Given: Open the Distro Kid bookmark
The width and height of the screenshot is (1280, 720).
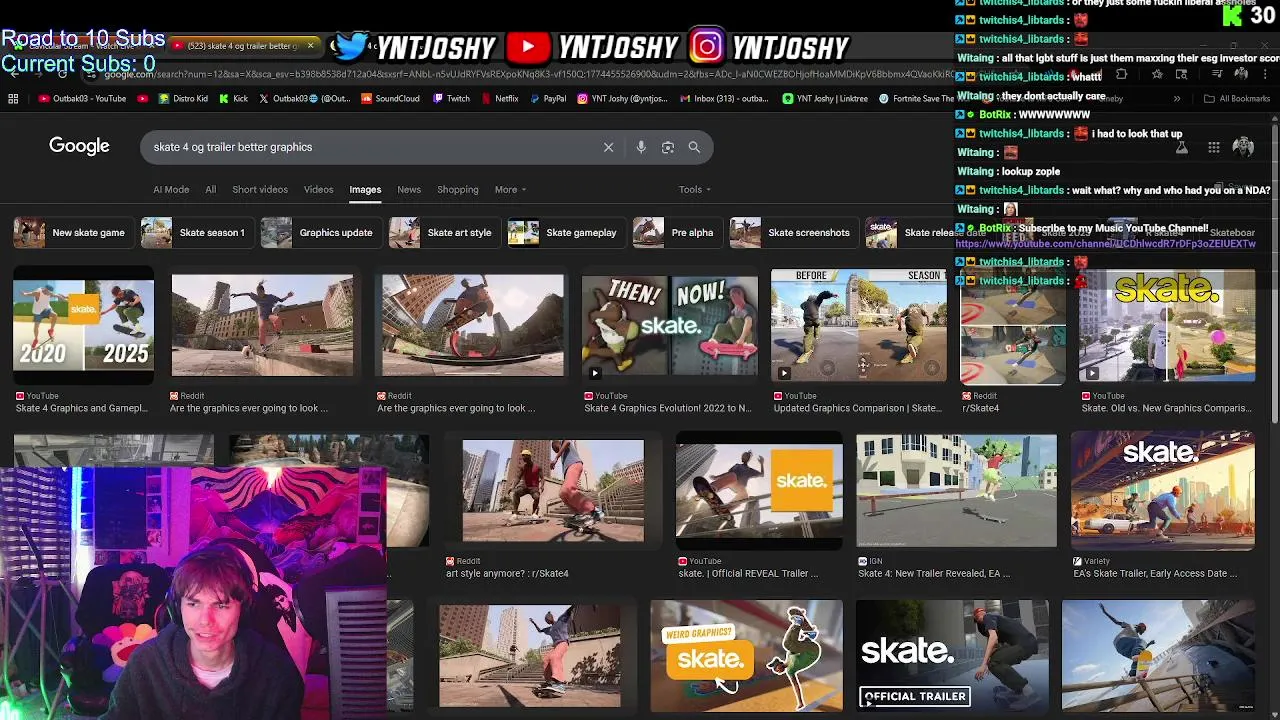Looking at the screenshot, I should tap(183, 99).
